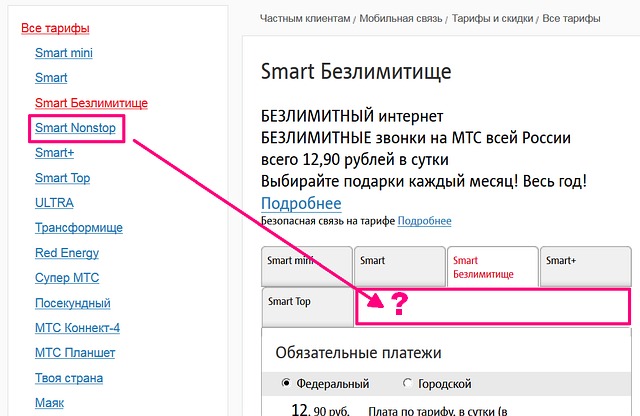Click the Smart Безлимитище page heading
Viewport: 640px width, 416px height.
point(356,71)
